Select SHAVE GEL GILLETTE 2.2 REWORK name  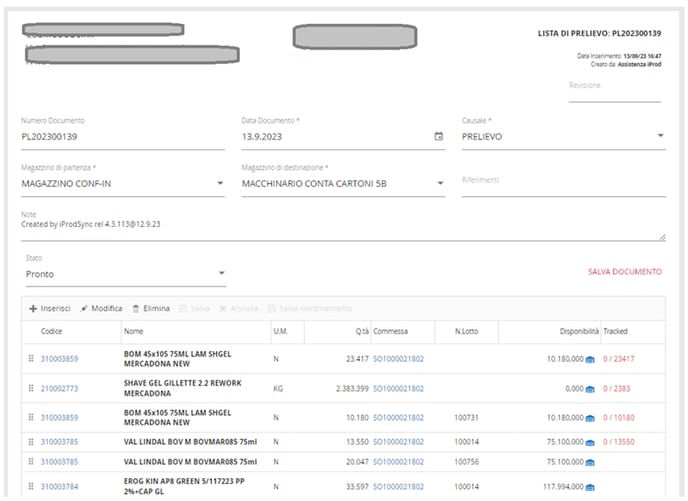click(x=183, y=388)
